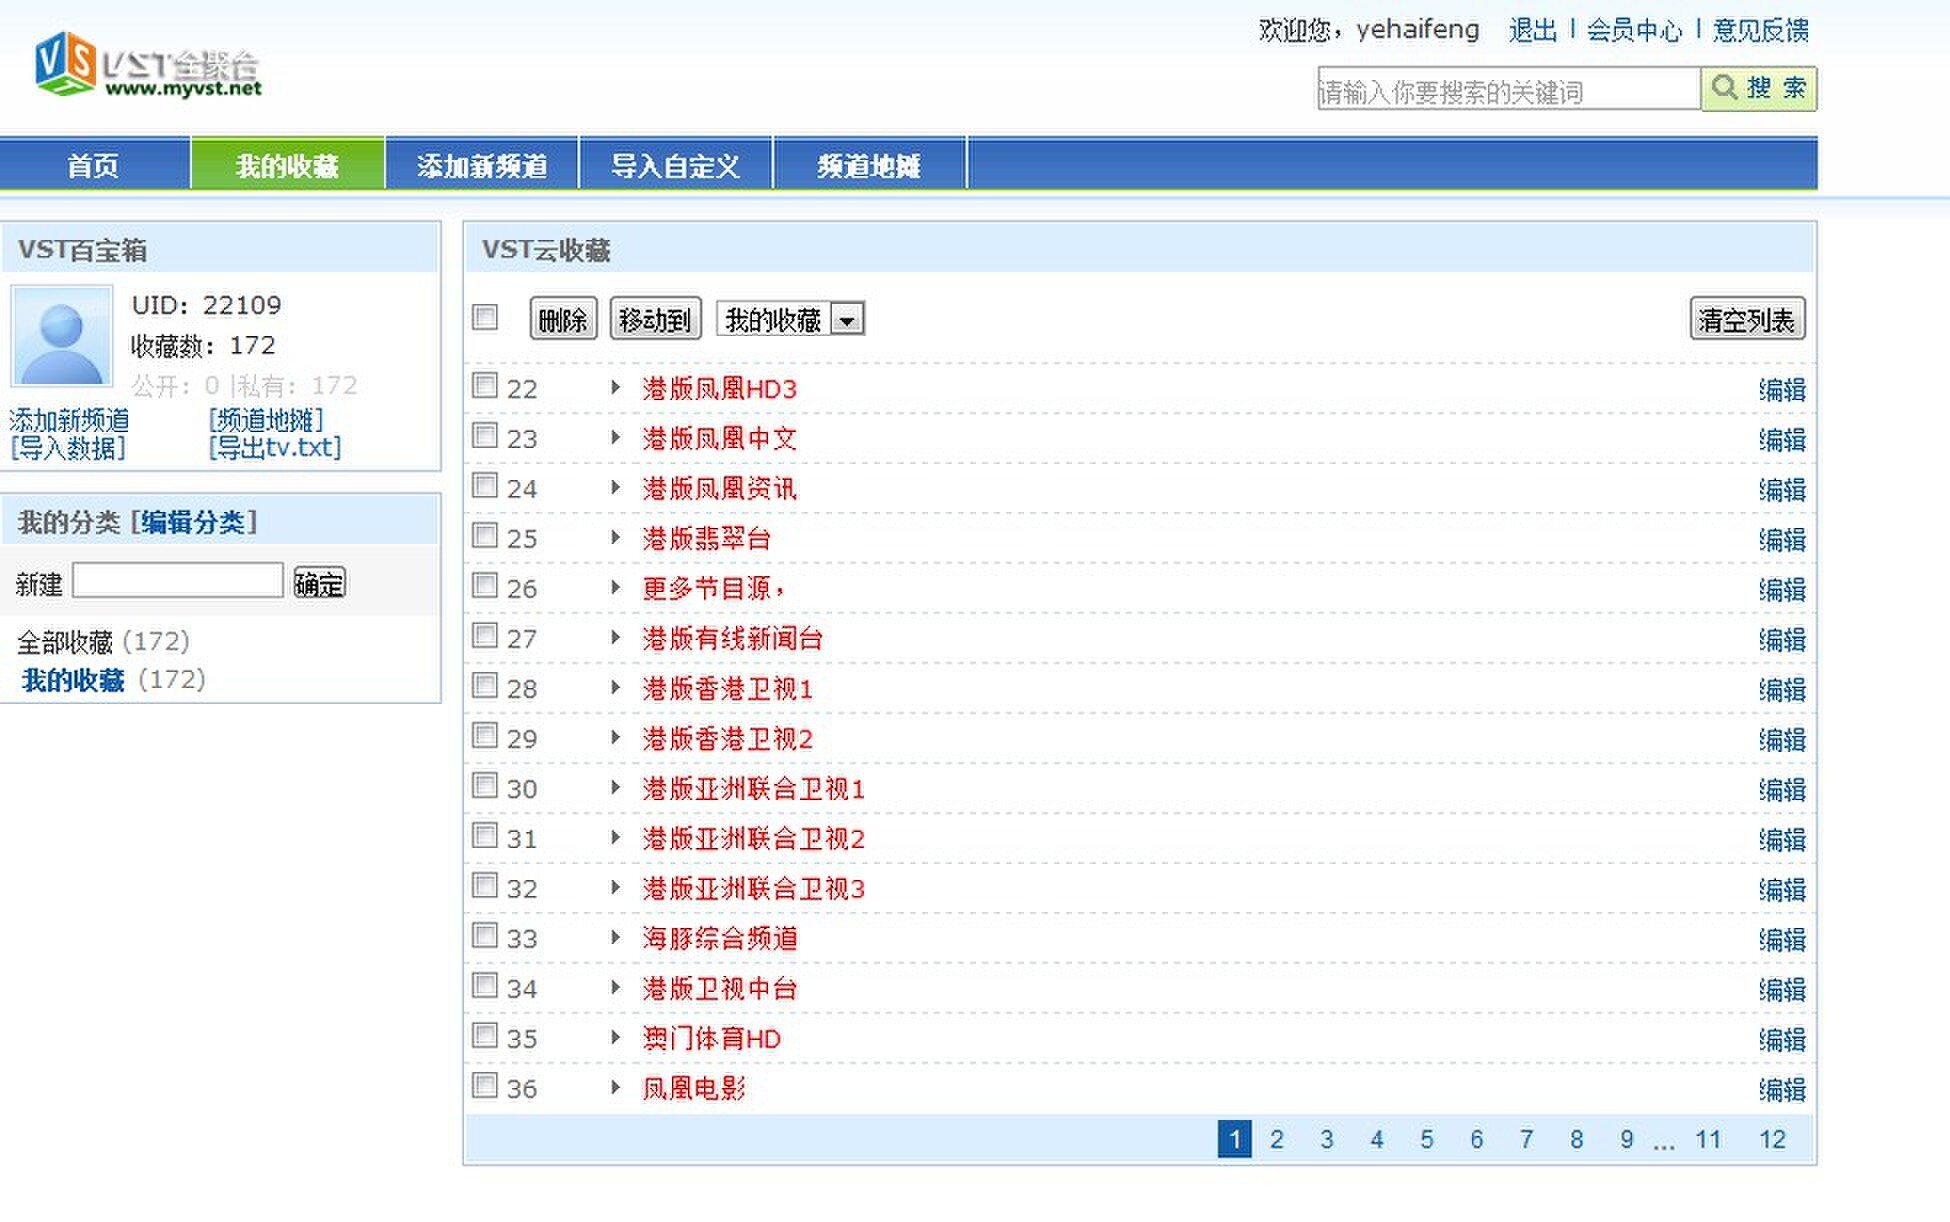Open channel 港版亚洲联合卫视1
The height and width of the screenshot is (1222, 1950).
pos(753,789)
